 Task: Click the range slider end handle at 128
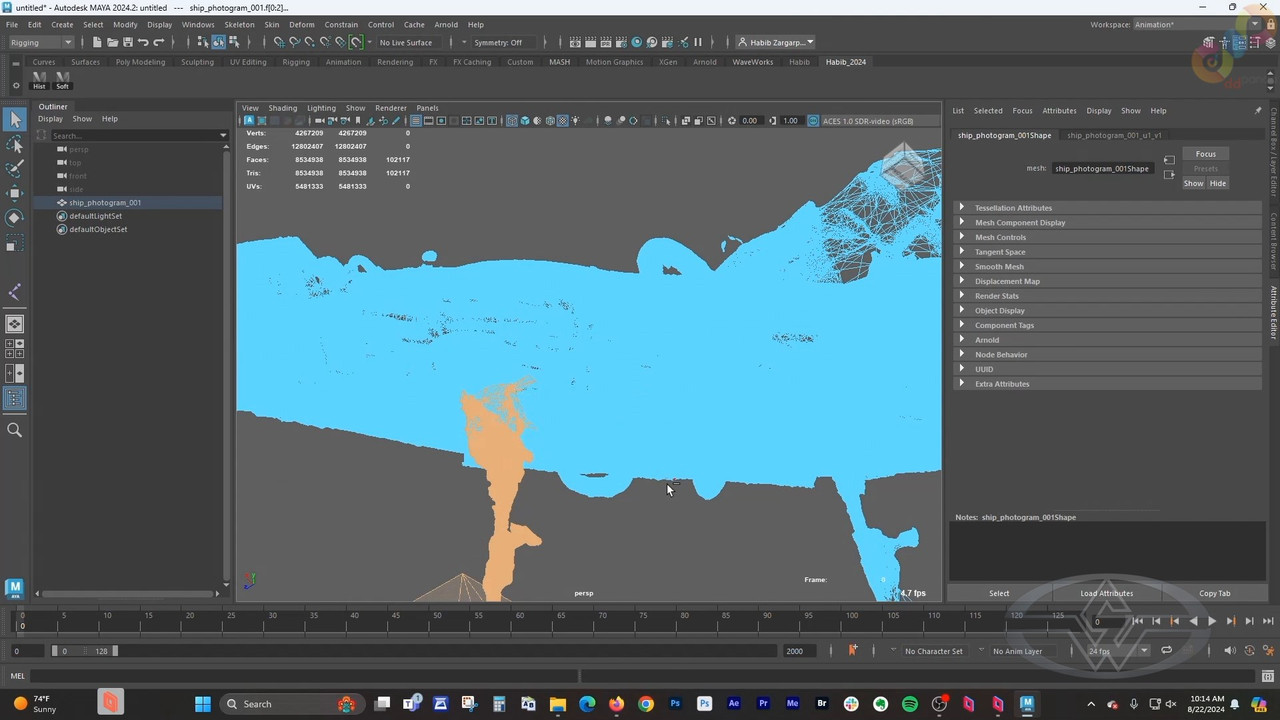pyautogui.click(x=115, y=651)
